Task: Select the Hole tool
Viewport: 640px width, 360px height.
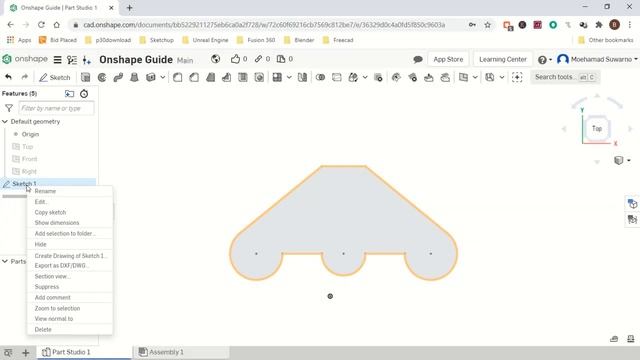Action: click(259, 77)
